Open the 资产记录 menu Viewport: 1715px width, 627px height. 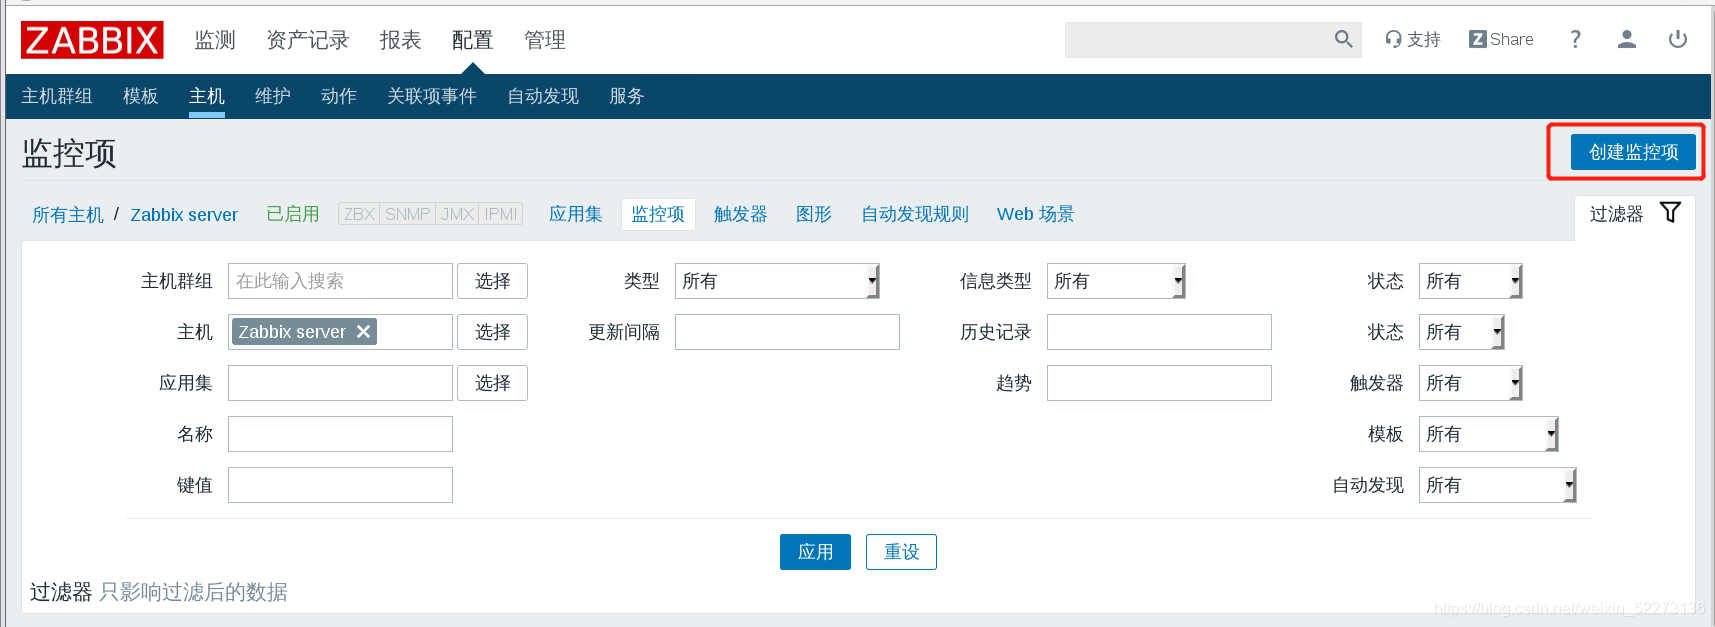[308, 40]
